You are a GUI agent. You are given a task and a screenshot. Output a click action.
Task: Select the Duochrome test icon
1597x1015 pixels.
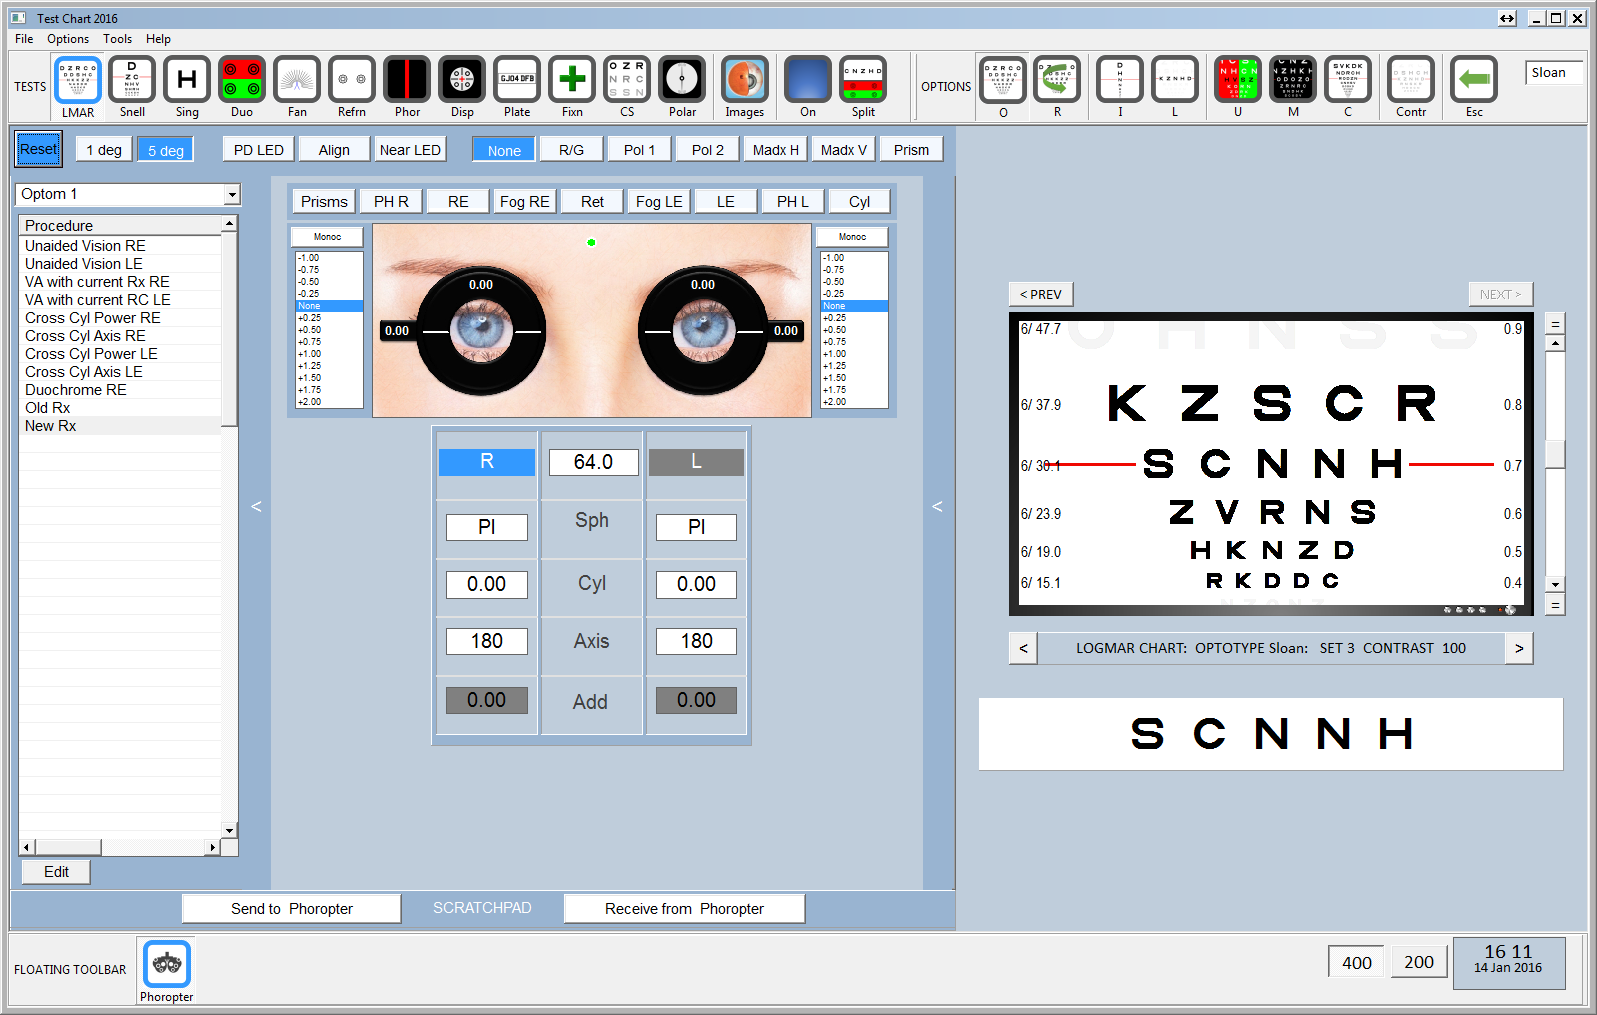[x=241, y=80]
